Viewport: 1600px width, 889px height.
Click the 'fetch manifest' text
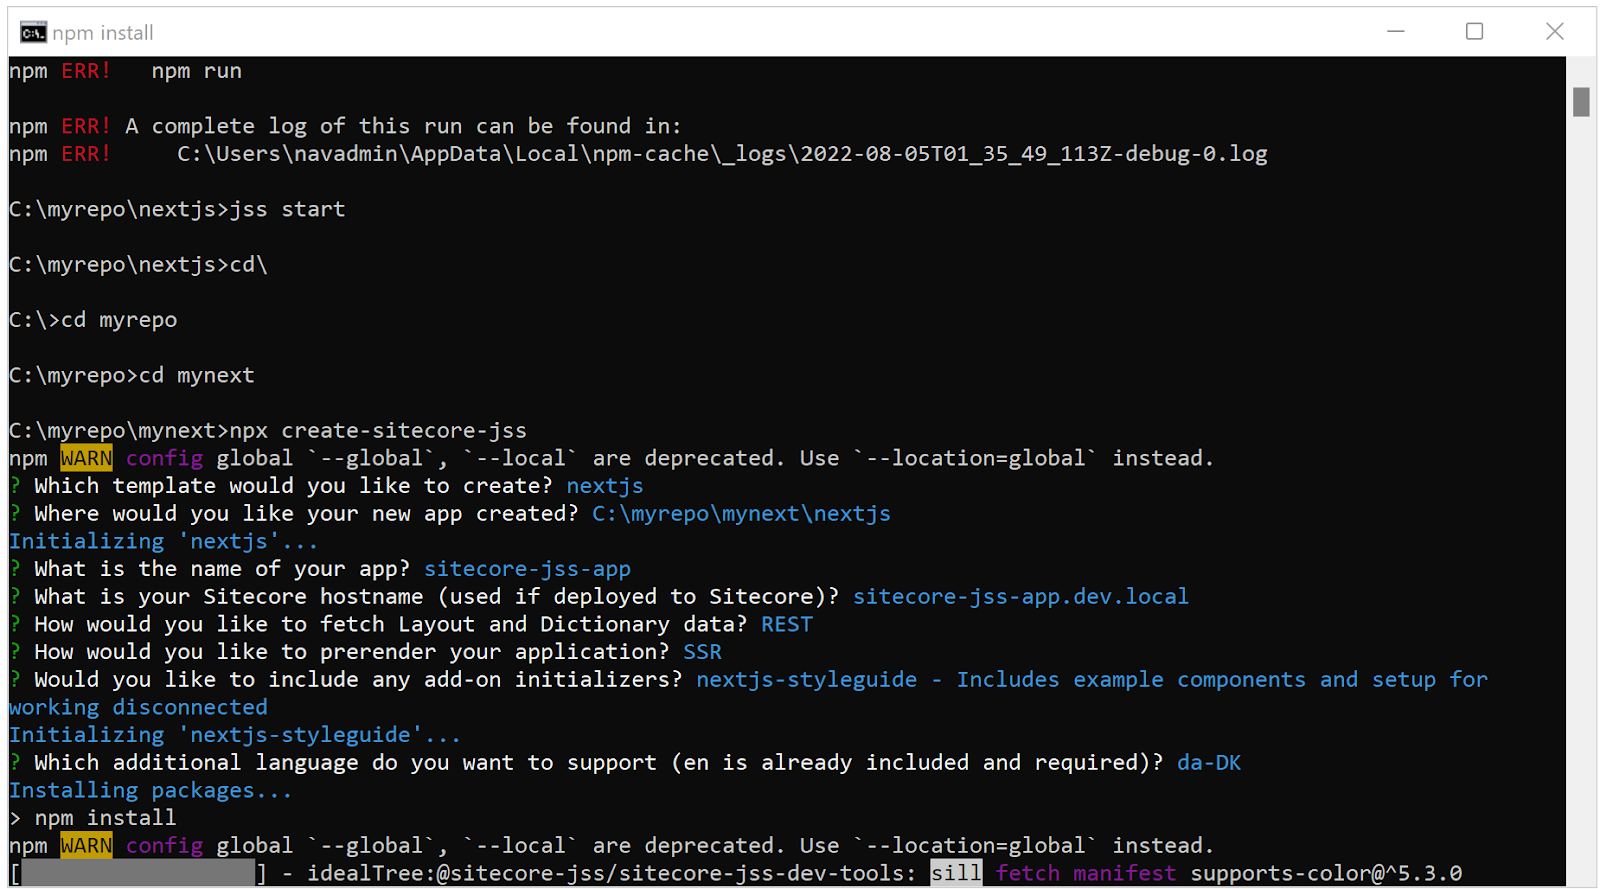click(x=1086, y=873)
